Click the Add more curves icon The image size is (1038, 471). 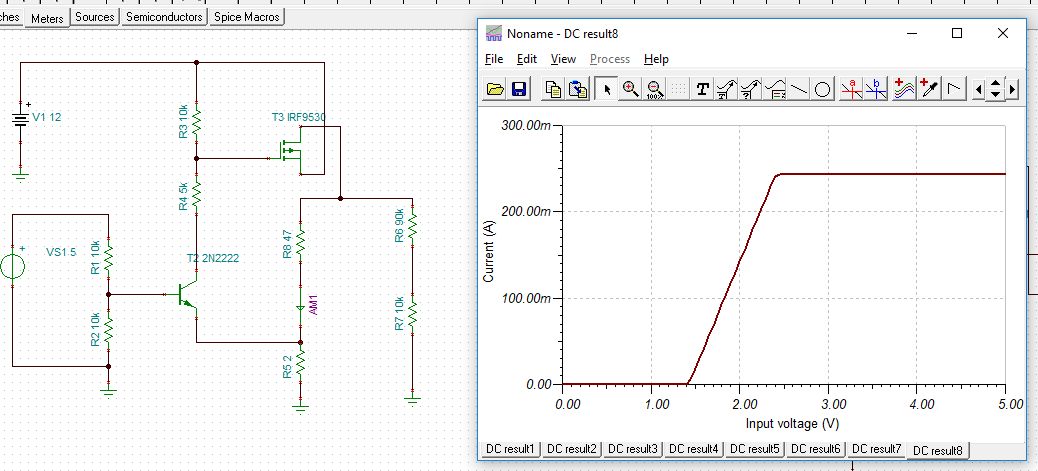(904, 89)
